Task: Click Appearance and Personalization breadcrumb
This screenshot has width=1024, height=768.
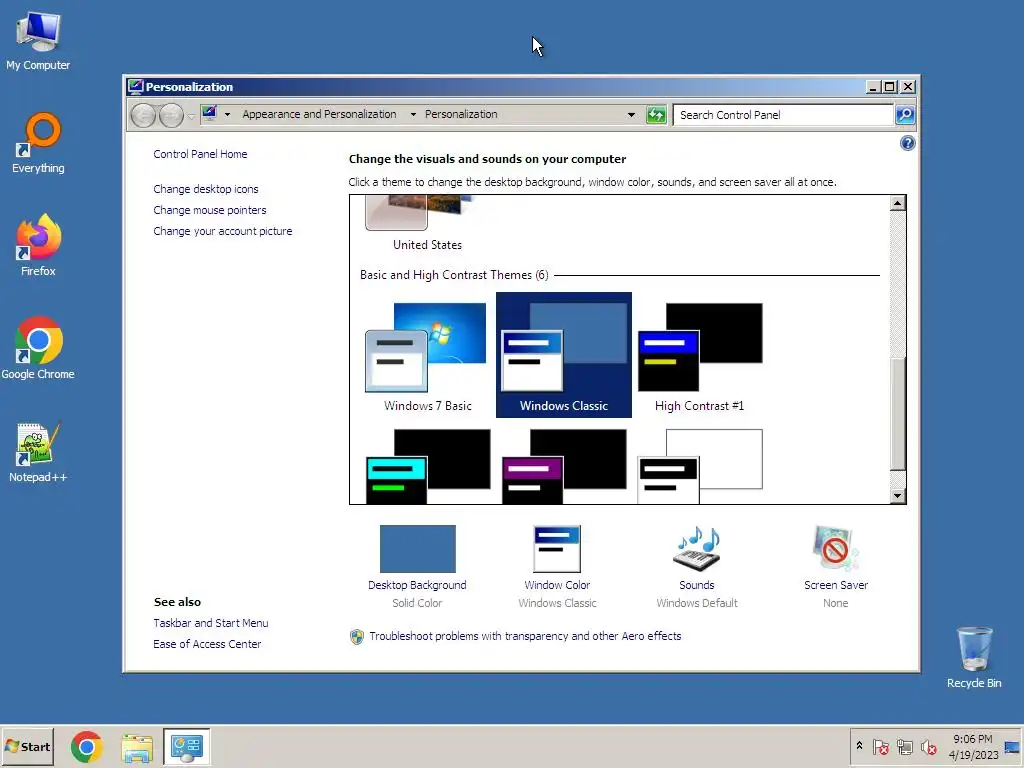Action: pos(319,114)
